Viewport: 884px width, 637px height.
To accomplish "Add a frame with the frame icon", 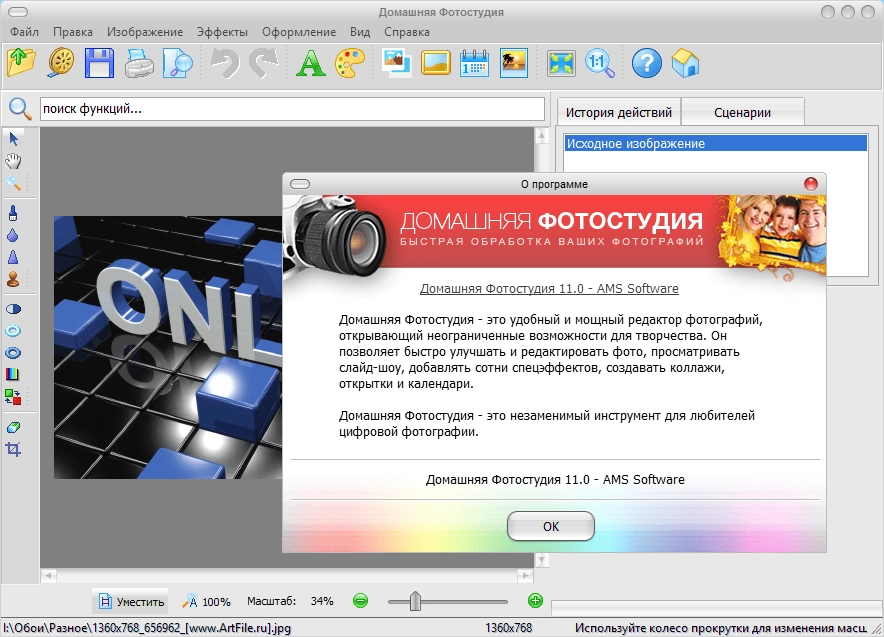I will pos(436,63).
